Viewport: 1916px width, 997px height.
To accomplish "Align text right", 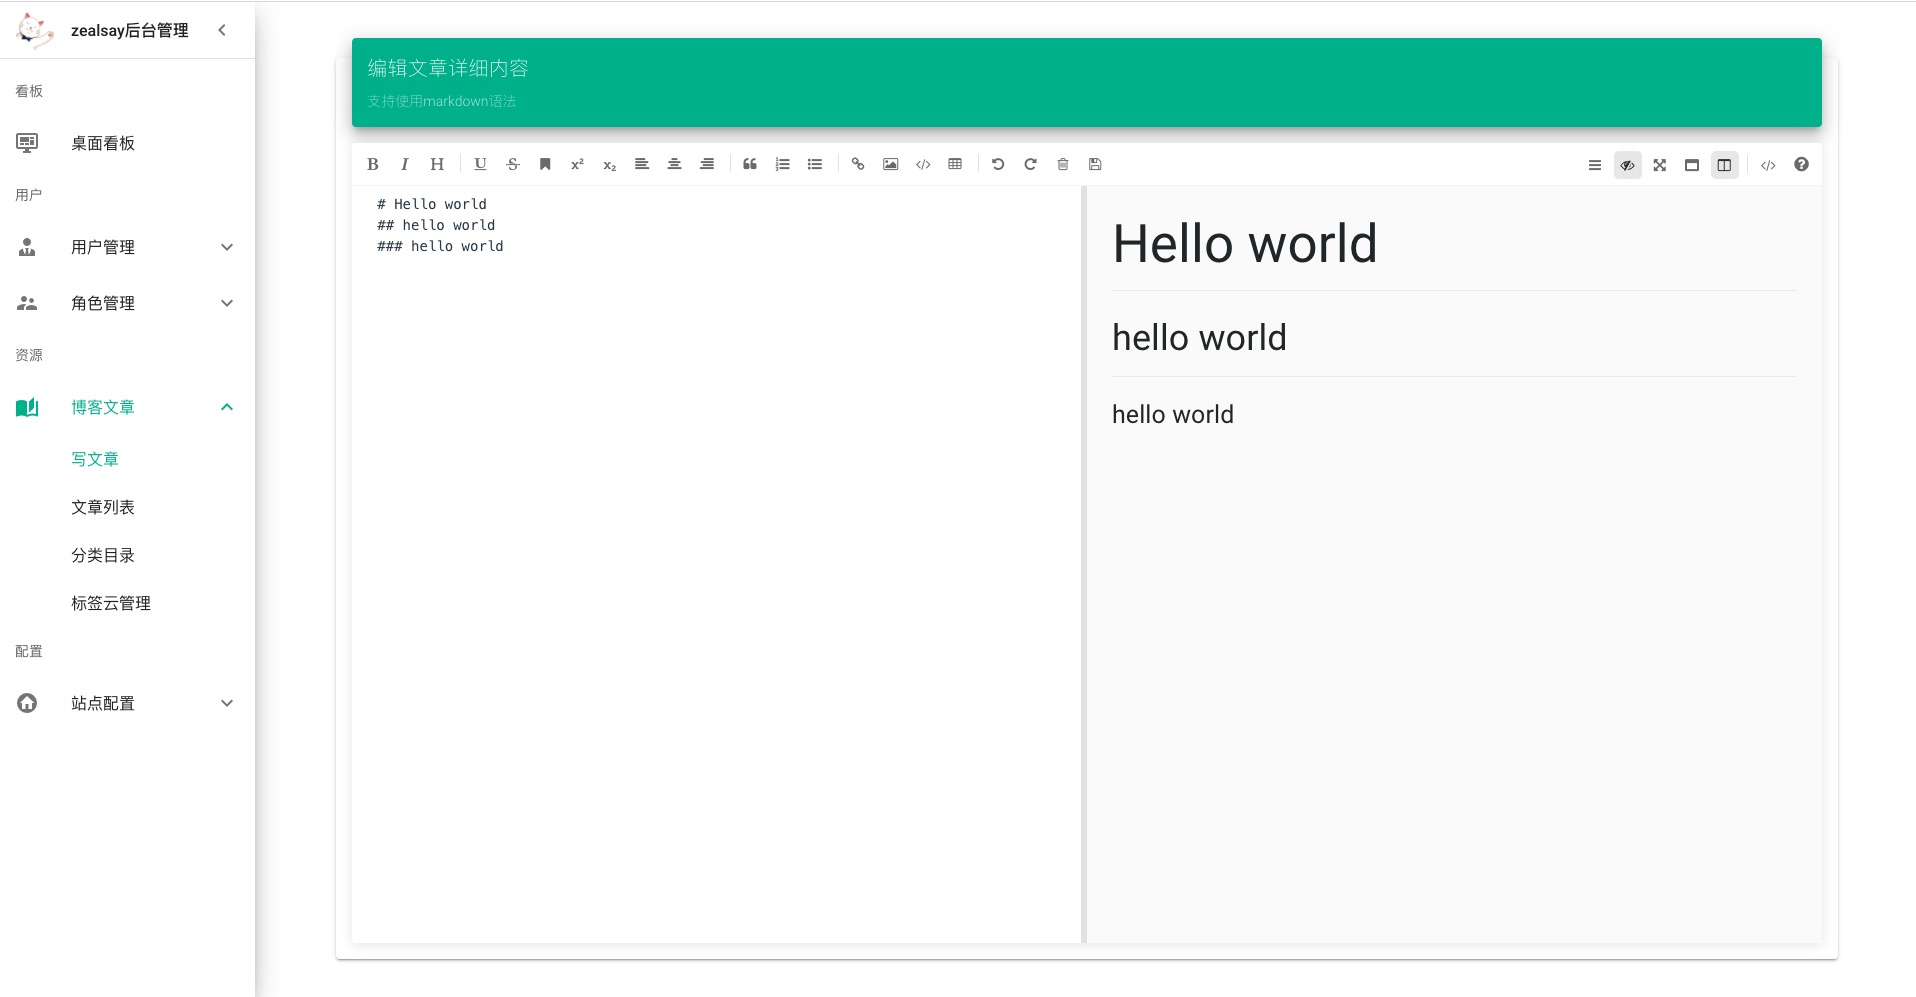I will pos(707,164).
